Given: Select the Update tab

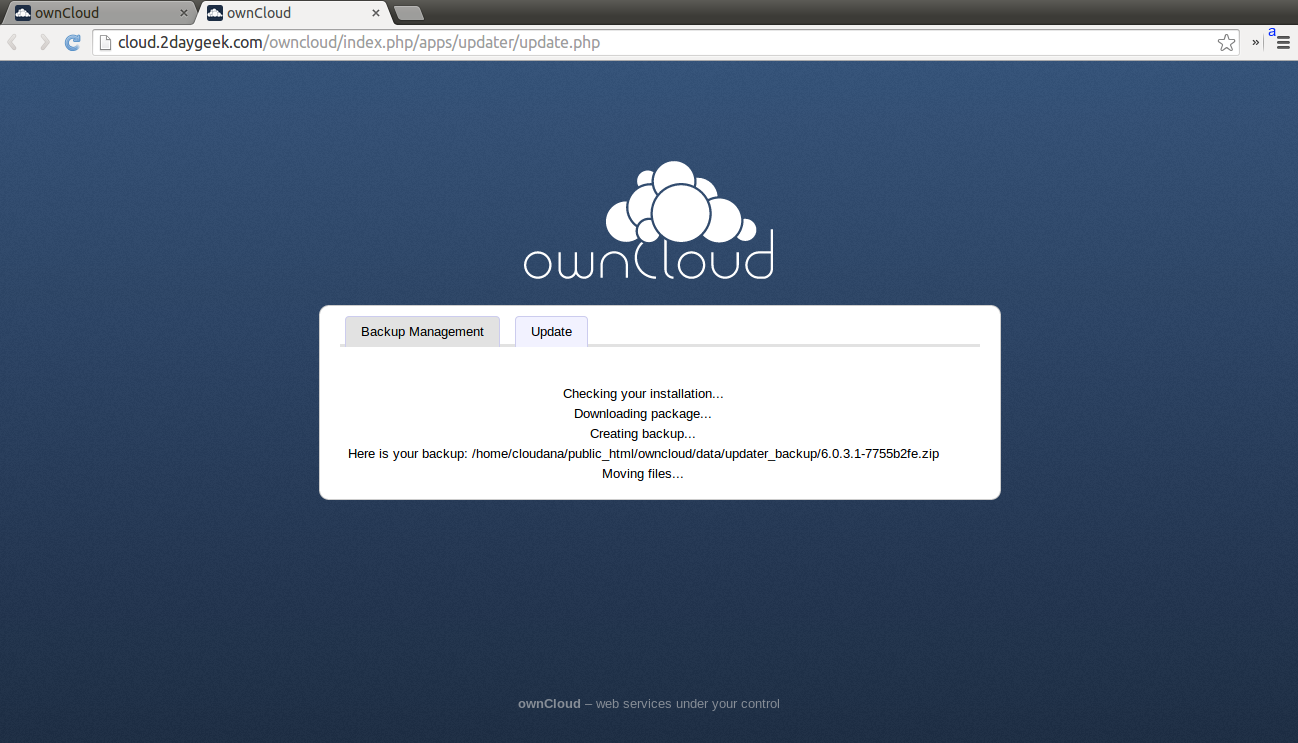Looking at the screenshot, I should pyautogui.click(x=551, y=331).
